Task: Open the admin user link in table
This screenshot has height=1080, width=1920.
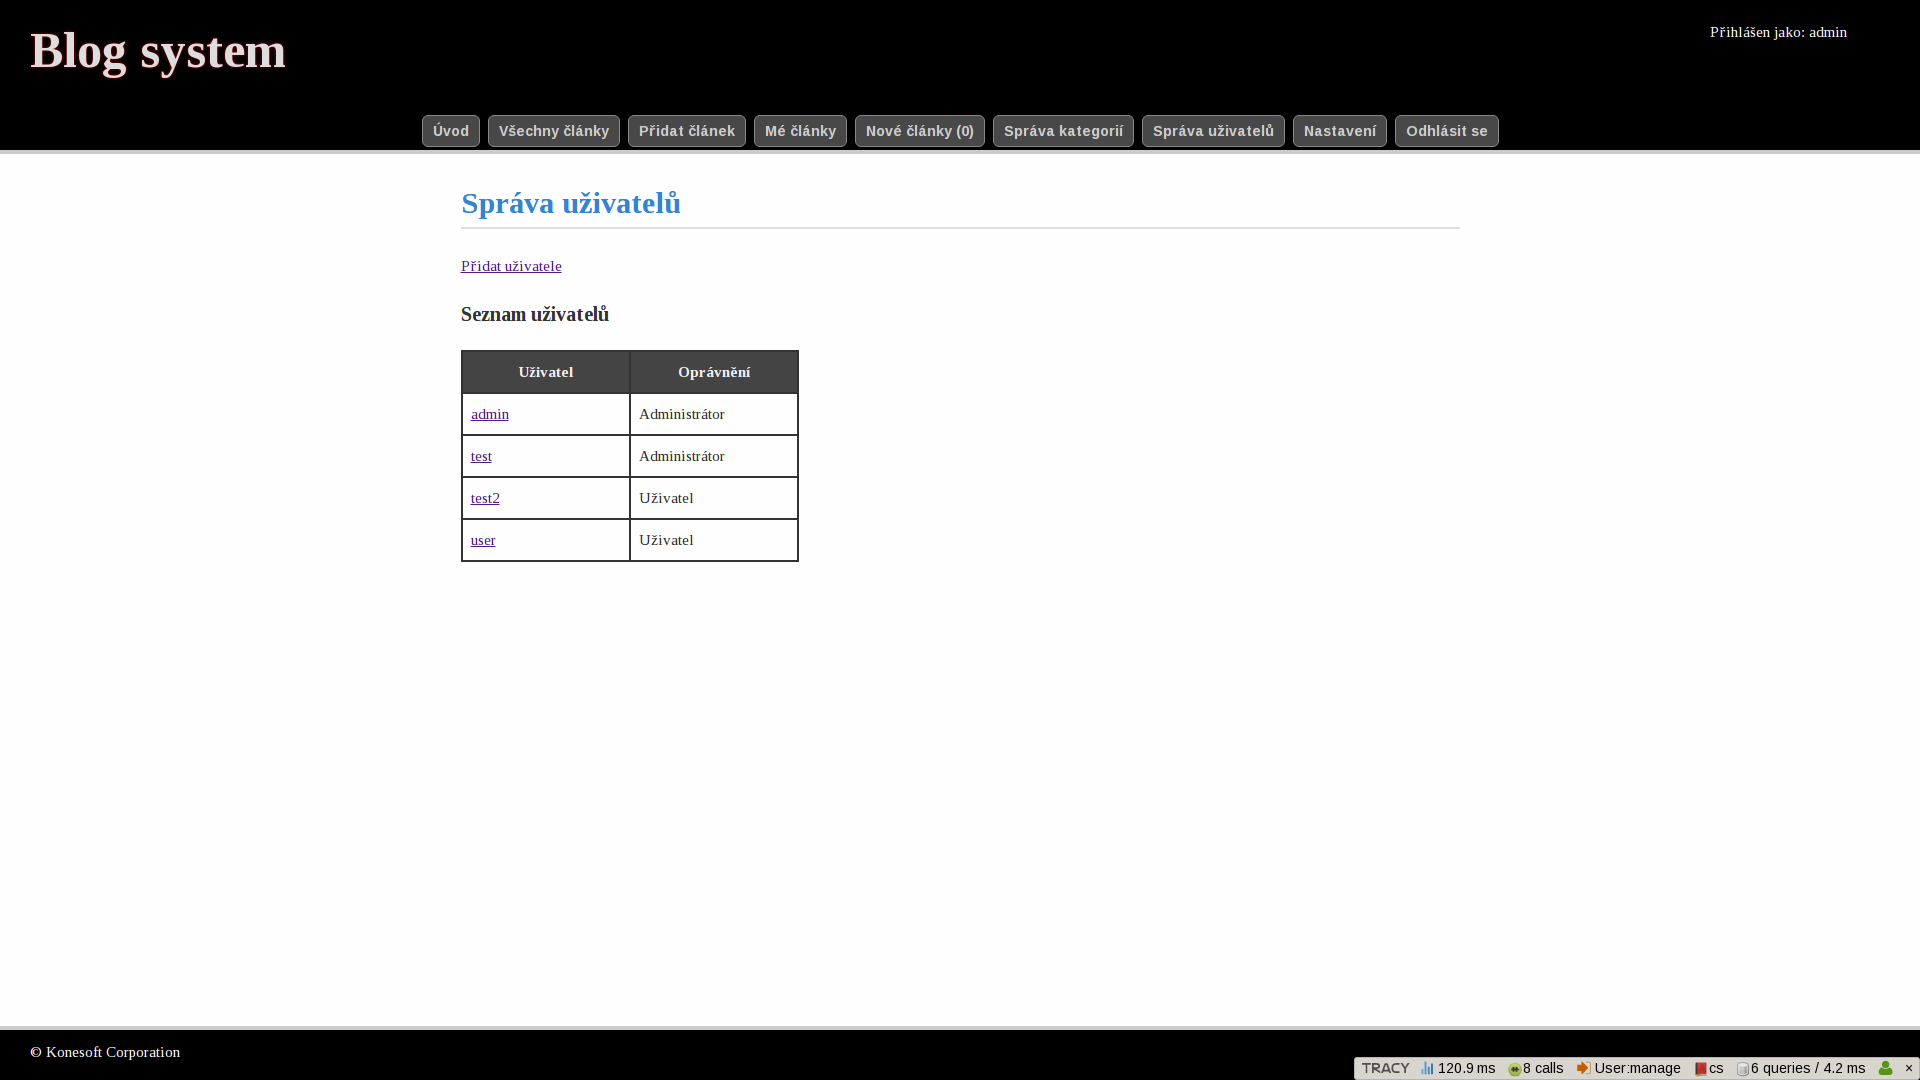Action: pyautogui.click(x=490, y=414)
